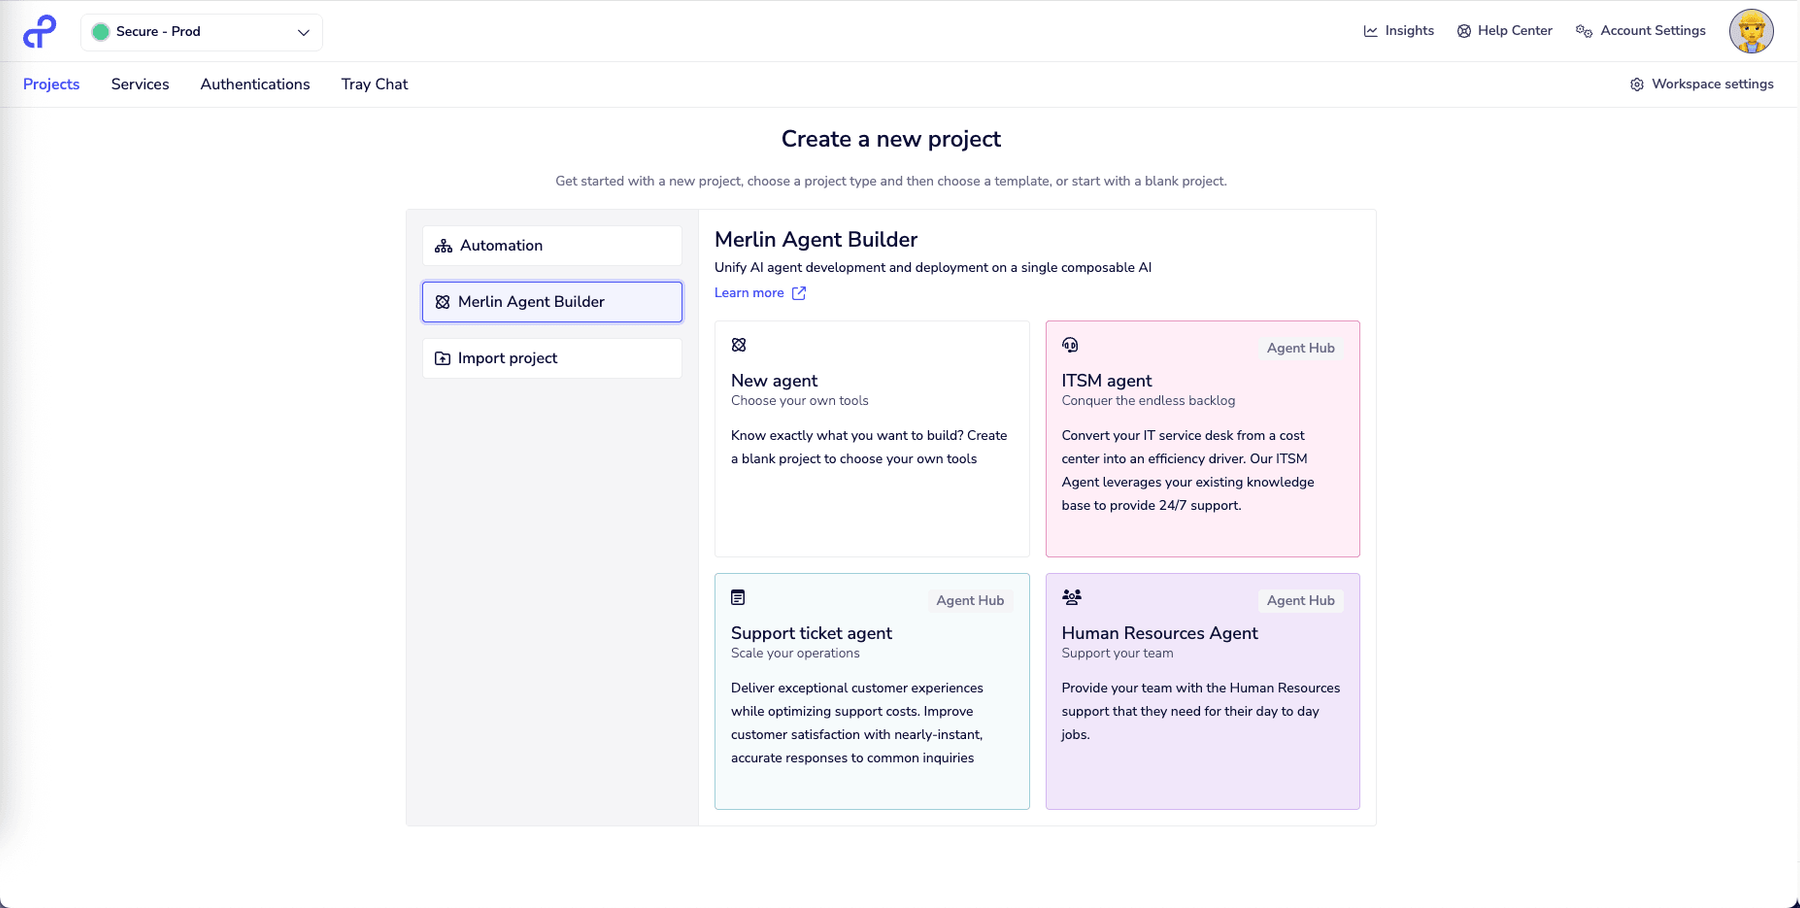The image size is (1800, 908).
Task: Choose the Import project option
Action: tap(552, 358)
